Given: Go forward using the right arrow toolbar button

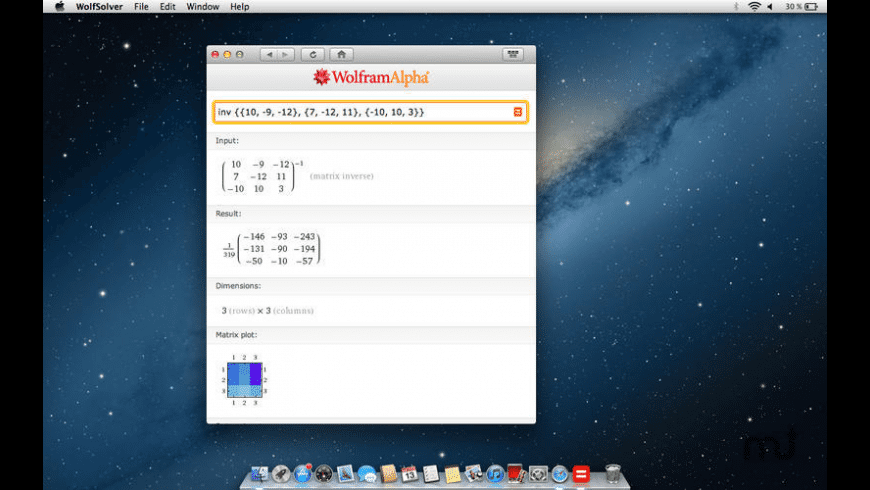Looking at the screenshot, I should click(285, 54).
